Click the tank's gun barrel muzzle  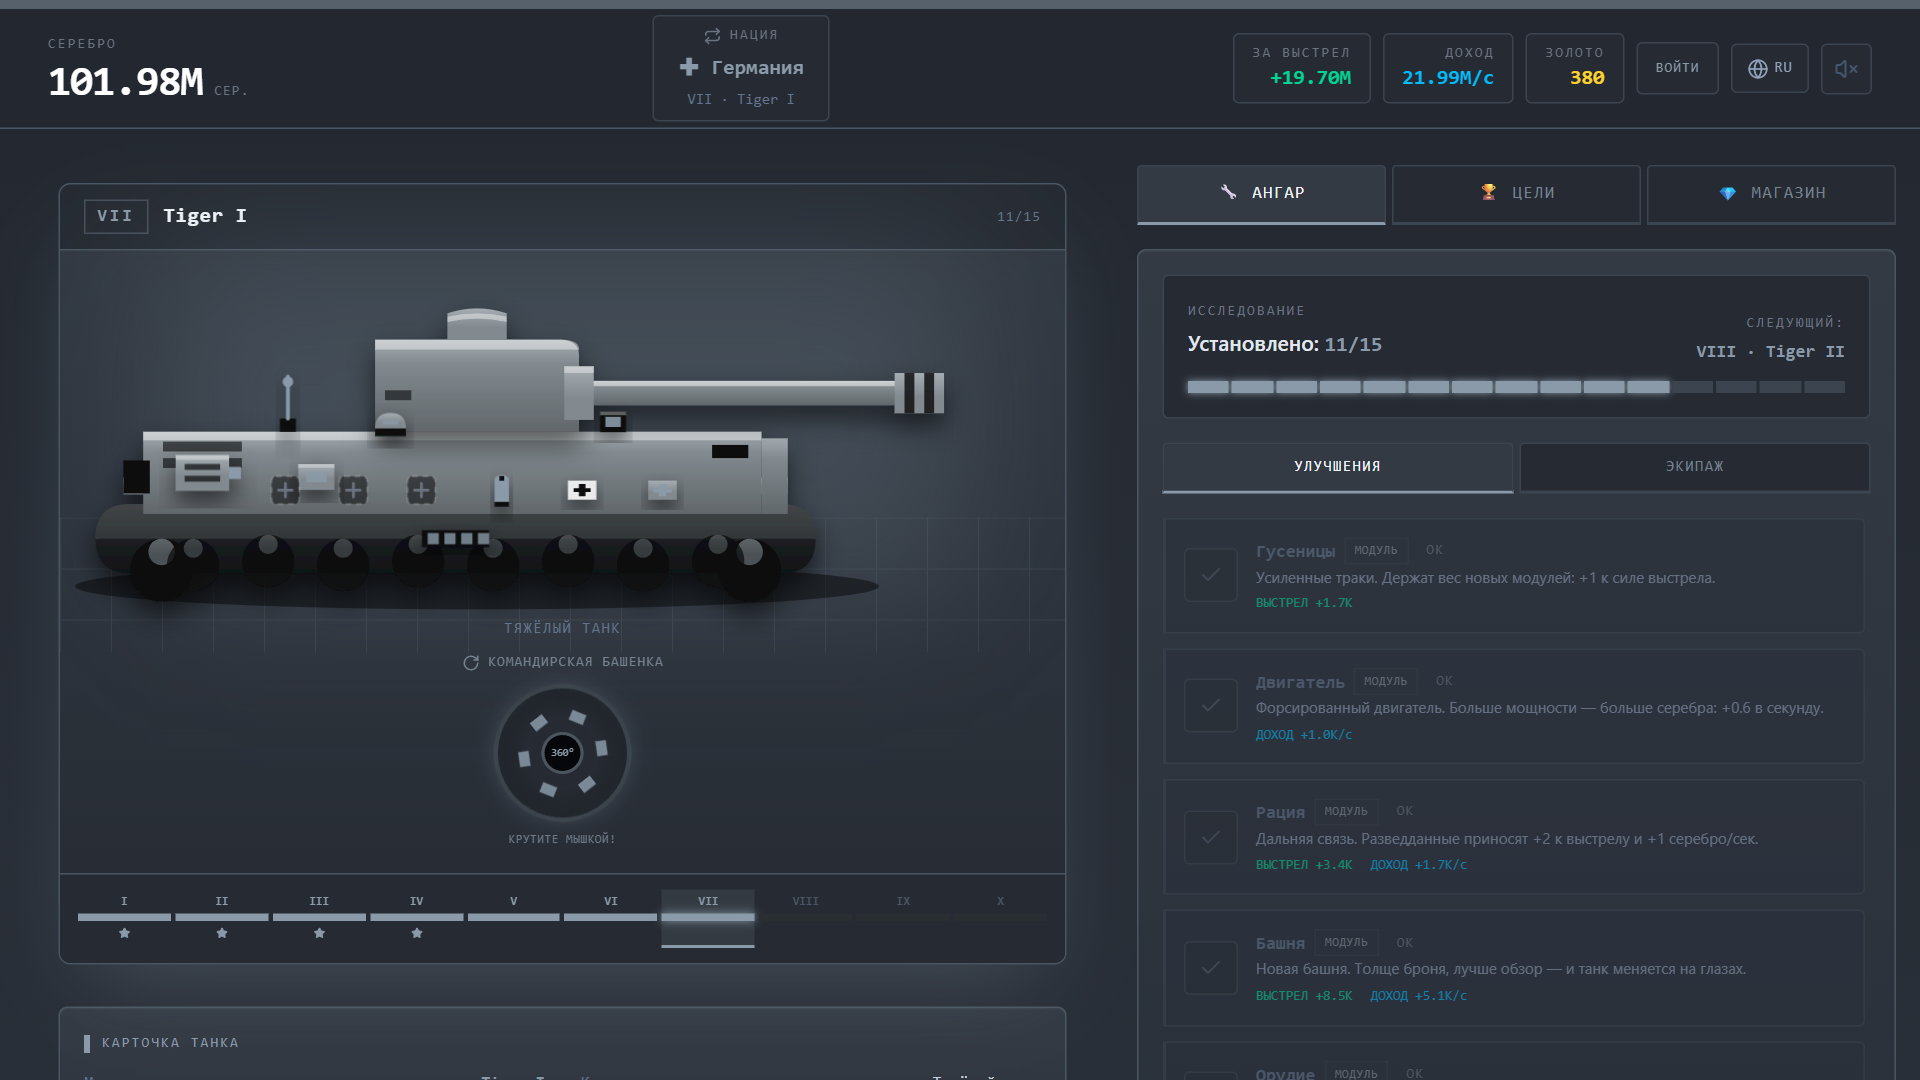[920, 393]
